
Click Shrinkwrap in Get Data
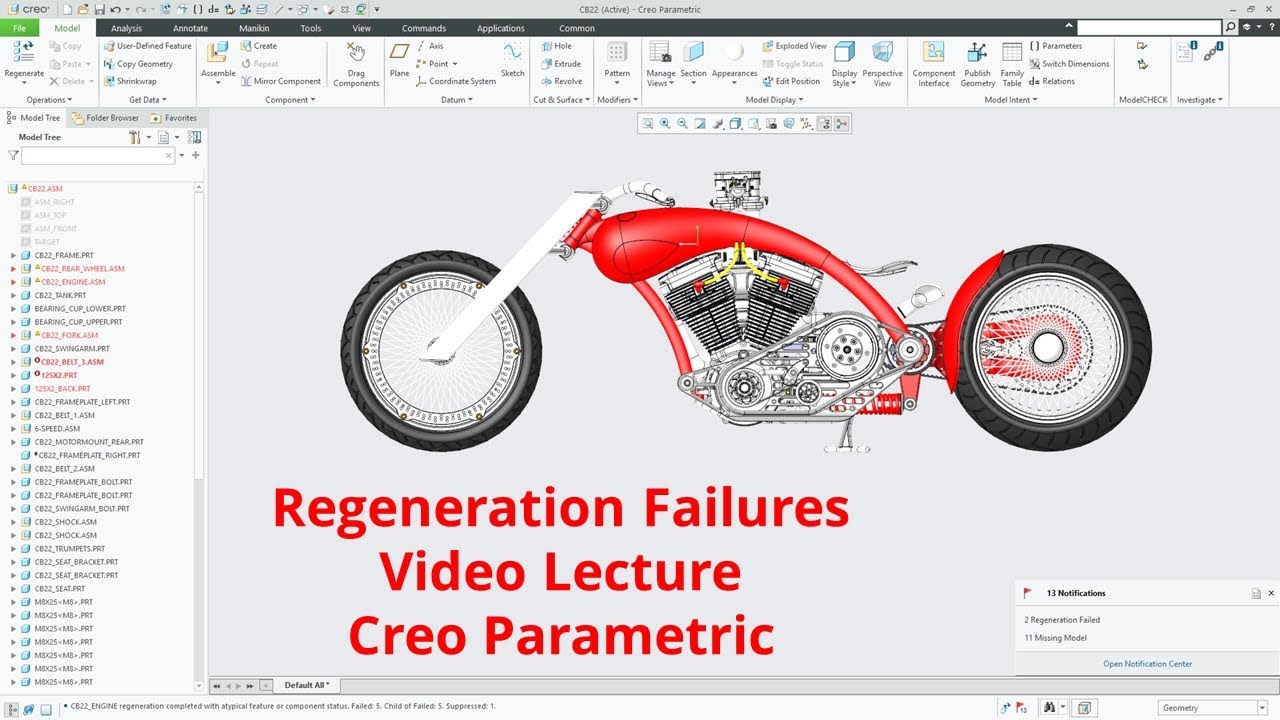click(130, 82)
